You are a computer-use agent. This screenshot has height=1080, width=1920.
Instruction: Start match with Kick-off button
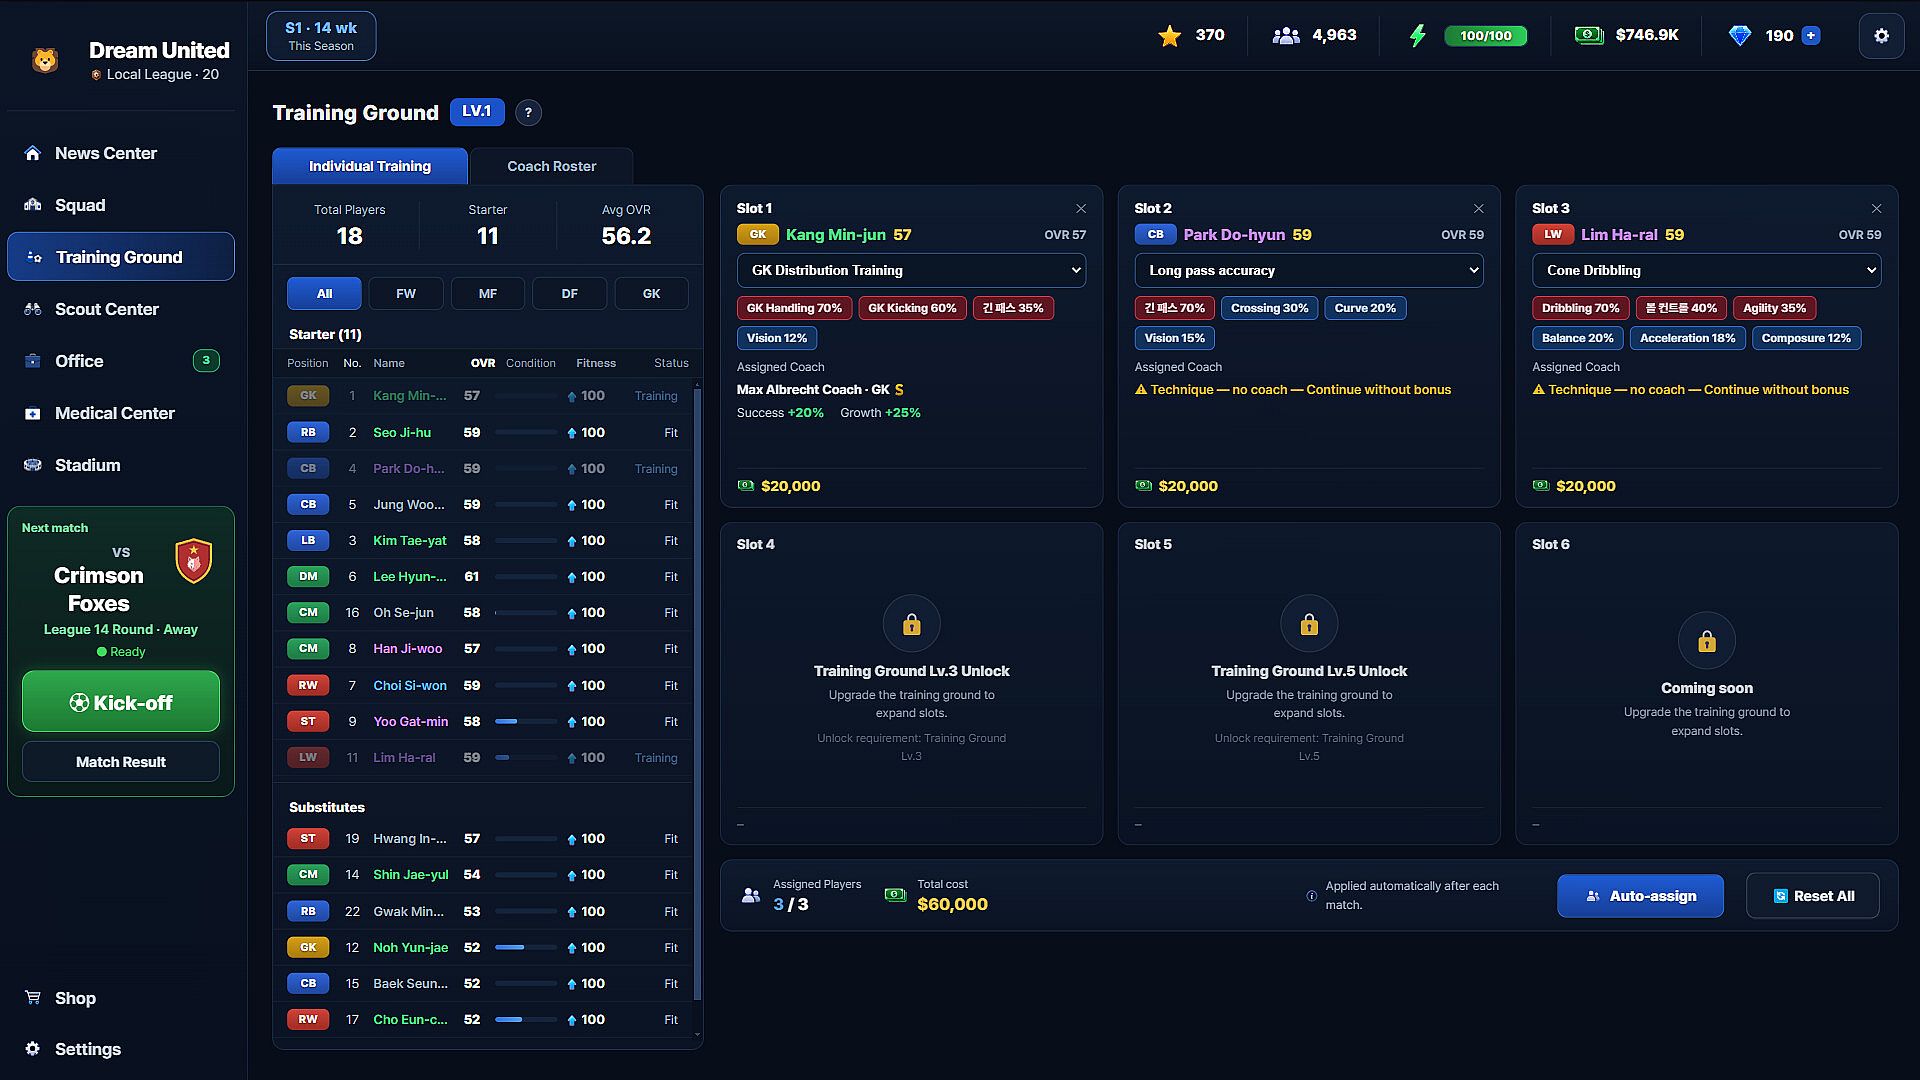click(121, 702)
